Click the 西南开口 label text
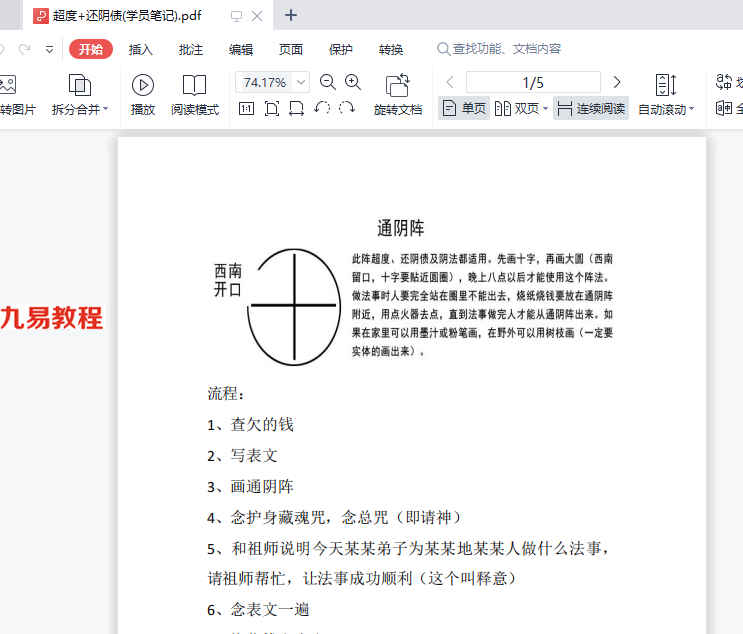The image size is (743, 634). [228, 280]
